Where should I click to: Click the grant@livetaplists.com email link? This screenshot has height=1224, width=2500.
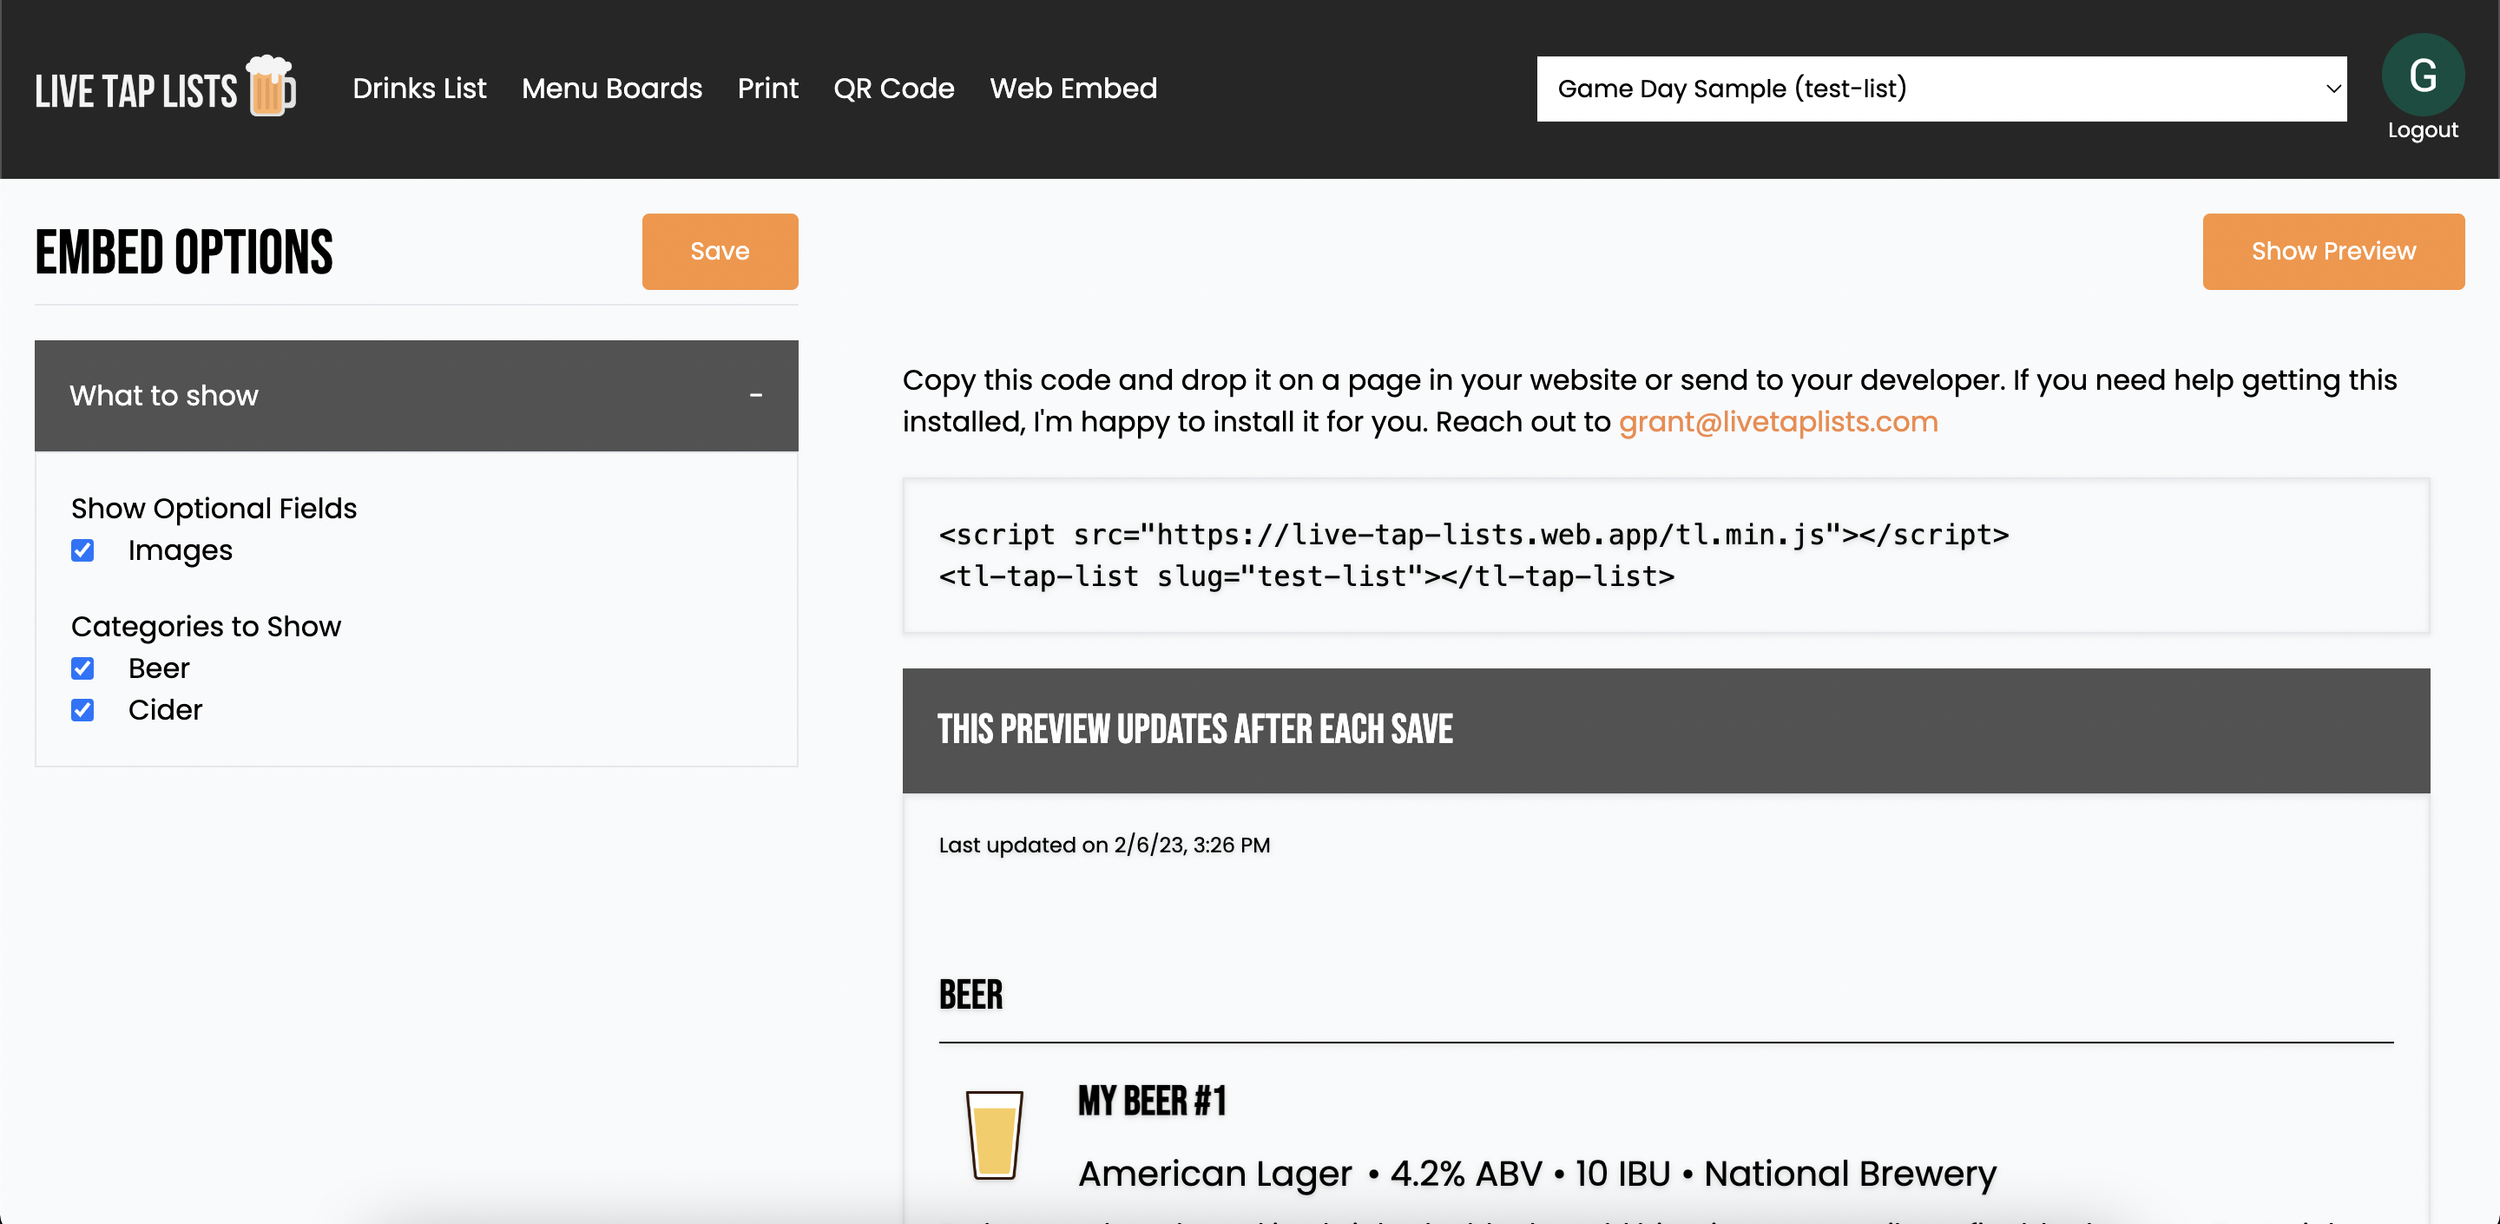coord(1778,422)
